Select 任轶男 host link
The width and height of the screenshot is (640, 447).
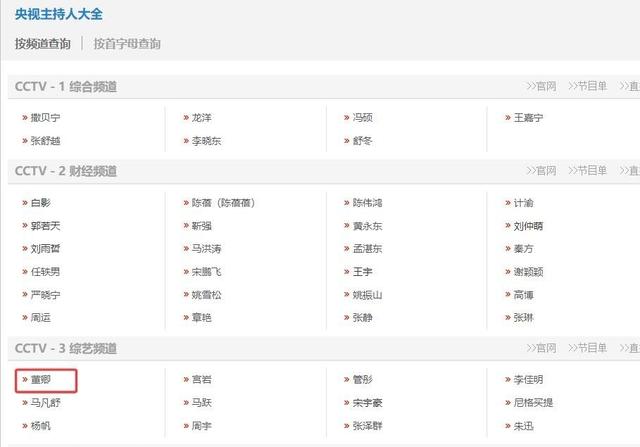[45, 271]
